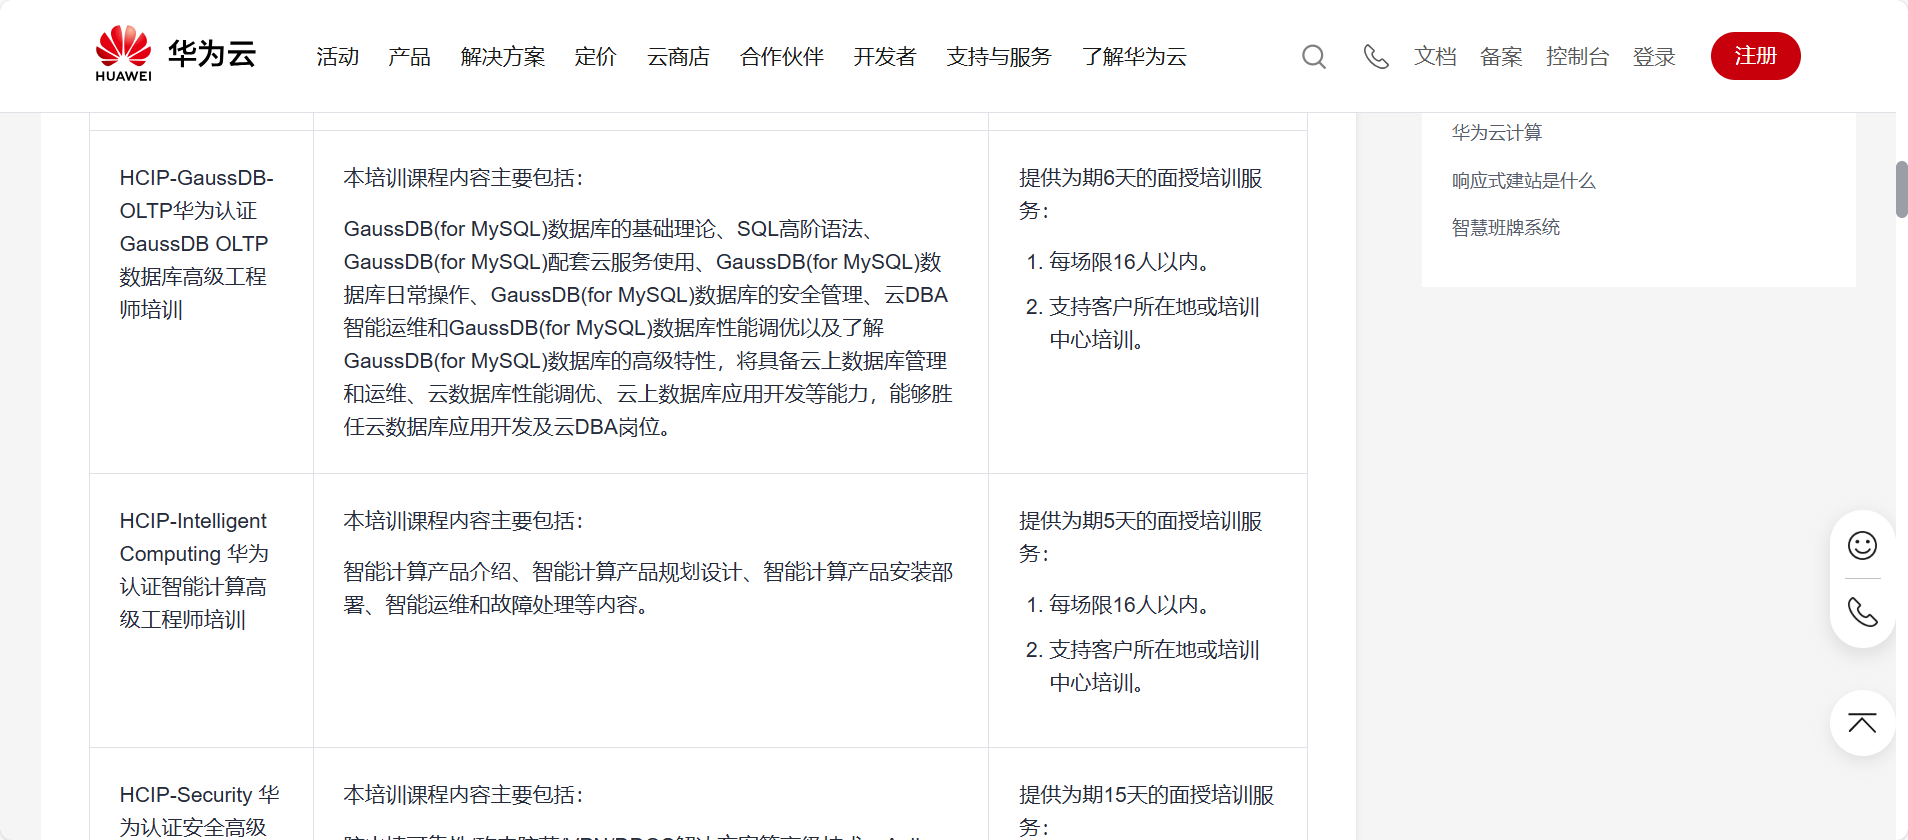Click 提供为期5天的面授培训服务 text
The height and width of the screenshot is (840, 1908).
point(1141,537)
